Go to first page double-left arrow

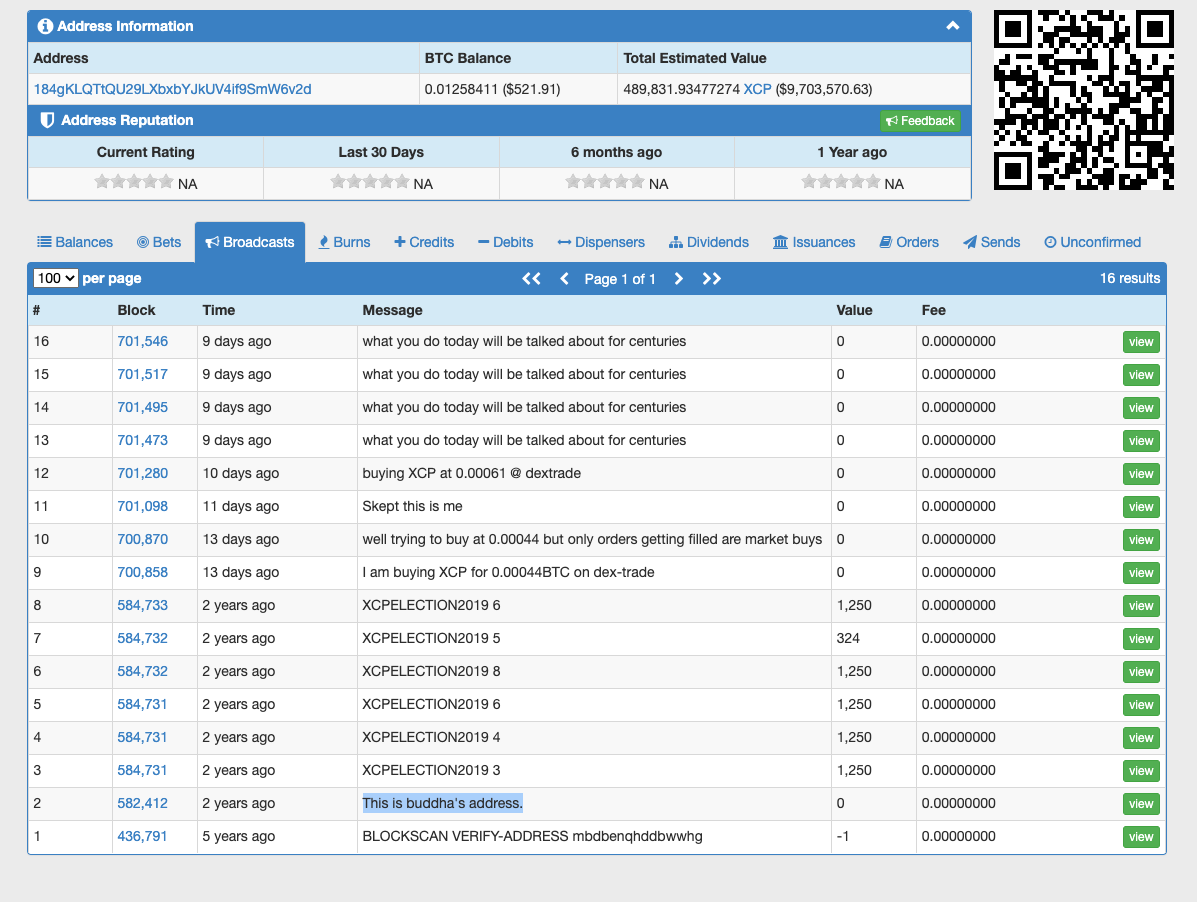pos(531,279)
